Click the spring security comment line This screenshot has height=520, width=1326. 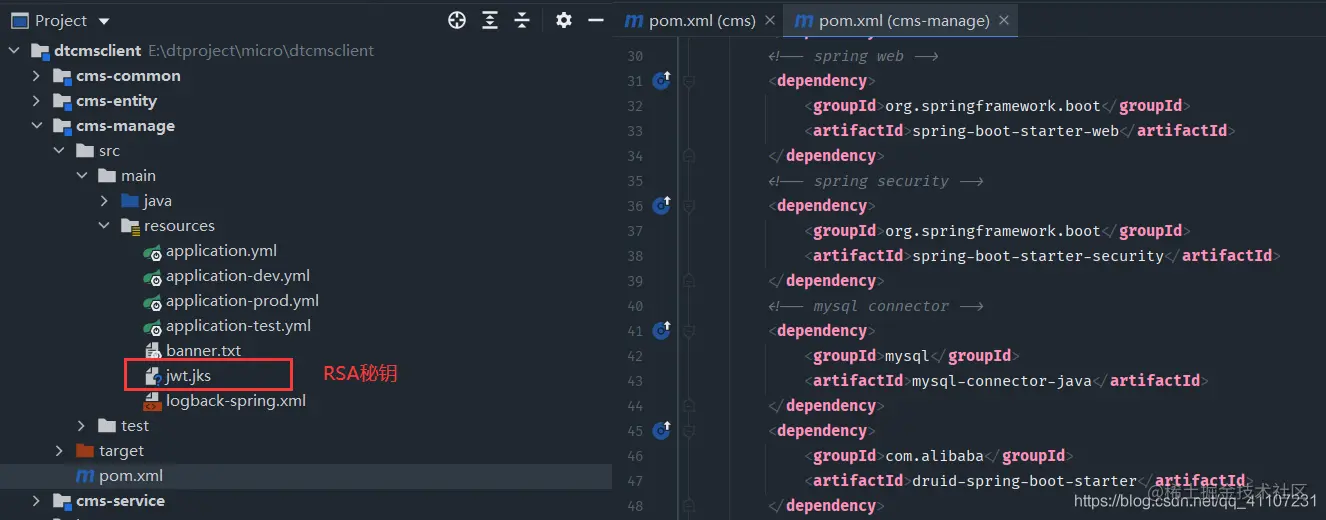tap(876, 181)
